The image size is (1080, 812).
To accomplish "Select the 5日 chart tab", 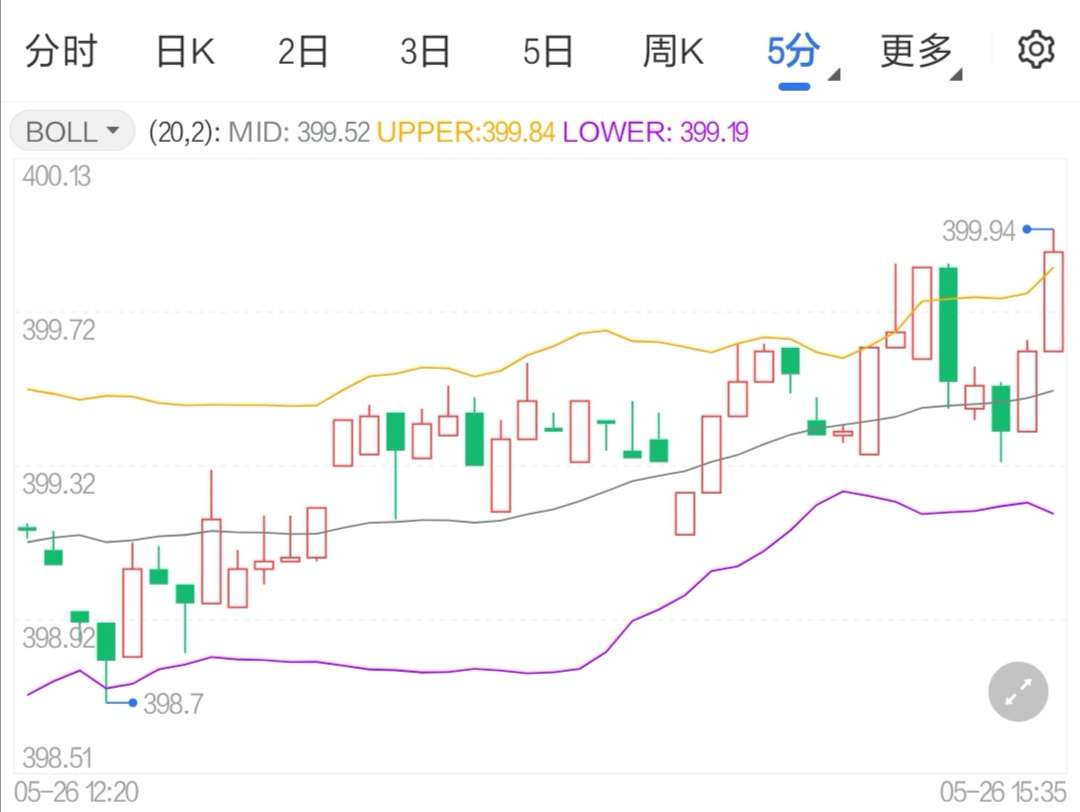I will [548, 52].
